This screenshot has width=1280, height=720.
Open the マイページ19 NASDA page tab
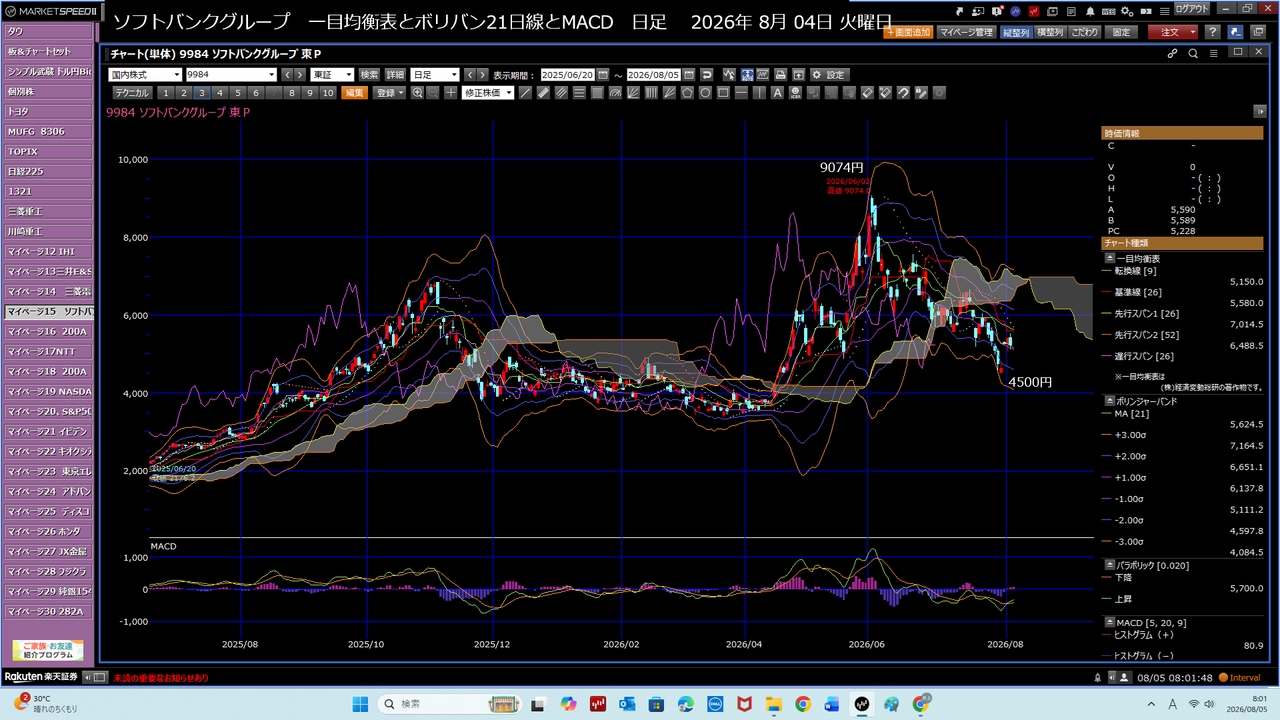48,391
